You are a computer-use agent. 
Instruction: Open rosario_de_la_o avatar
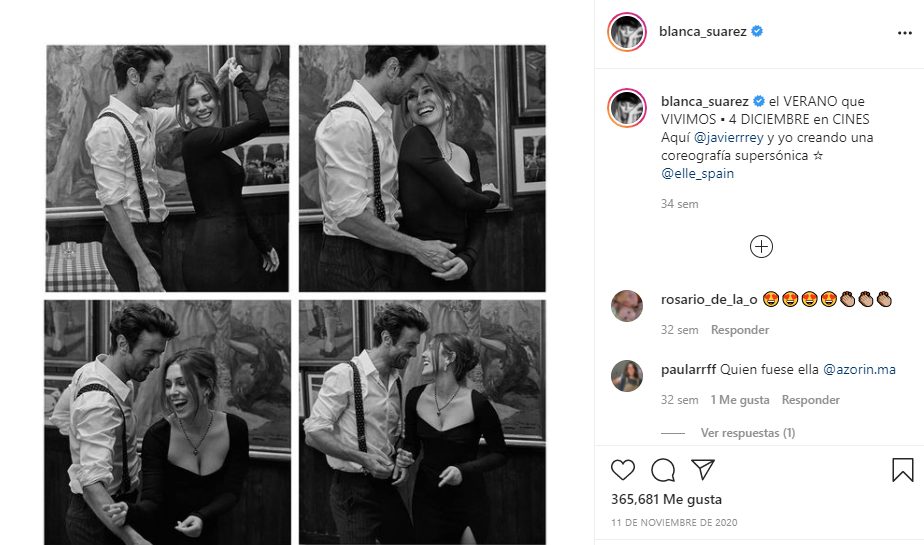[x=627, y=305]
